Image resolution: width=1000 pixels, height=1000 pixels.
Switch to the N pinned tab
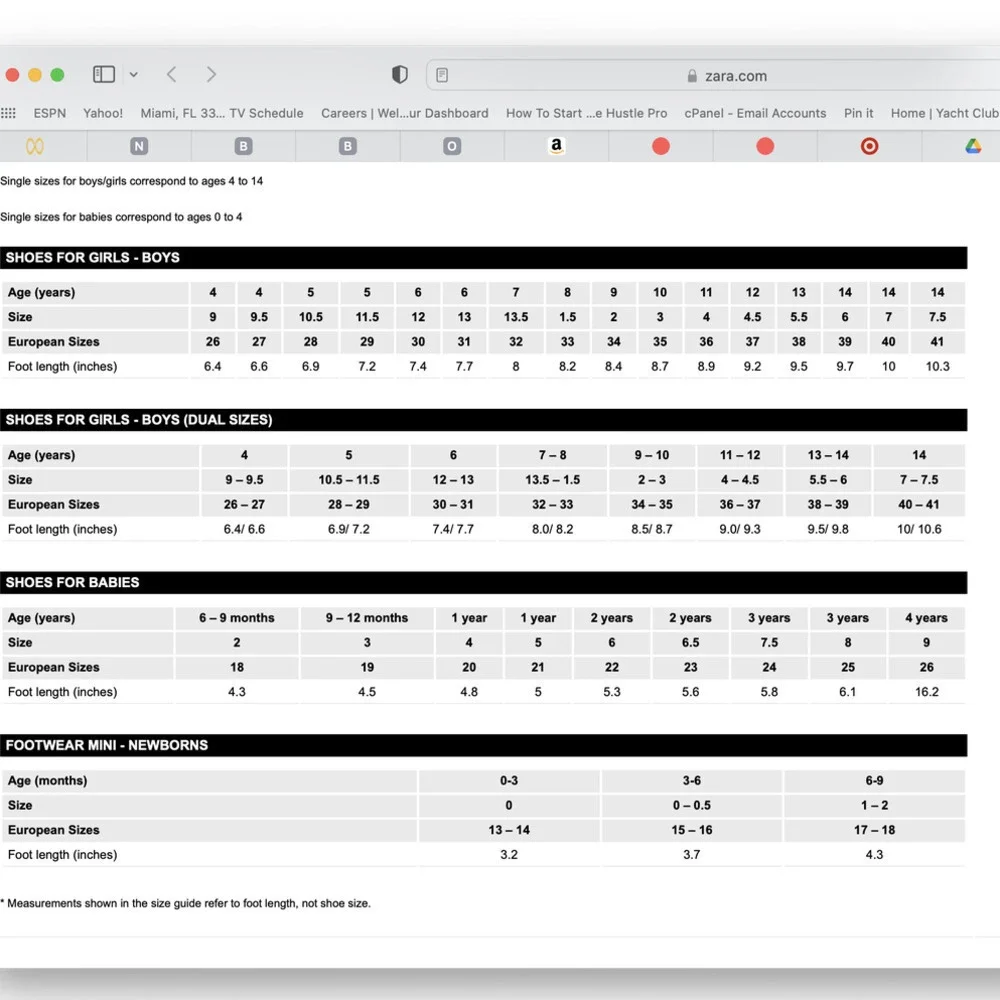tap(139, 147)
